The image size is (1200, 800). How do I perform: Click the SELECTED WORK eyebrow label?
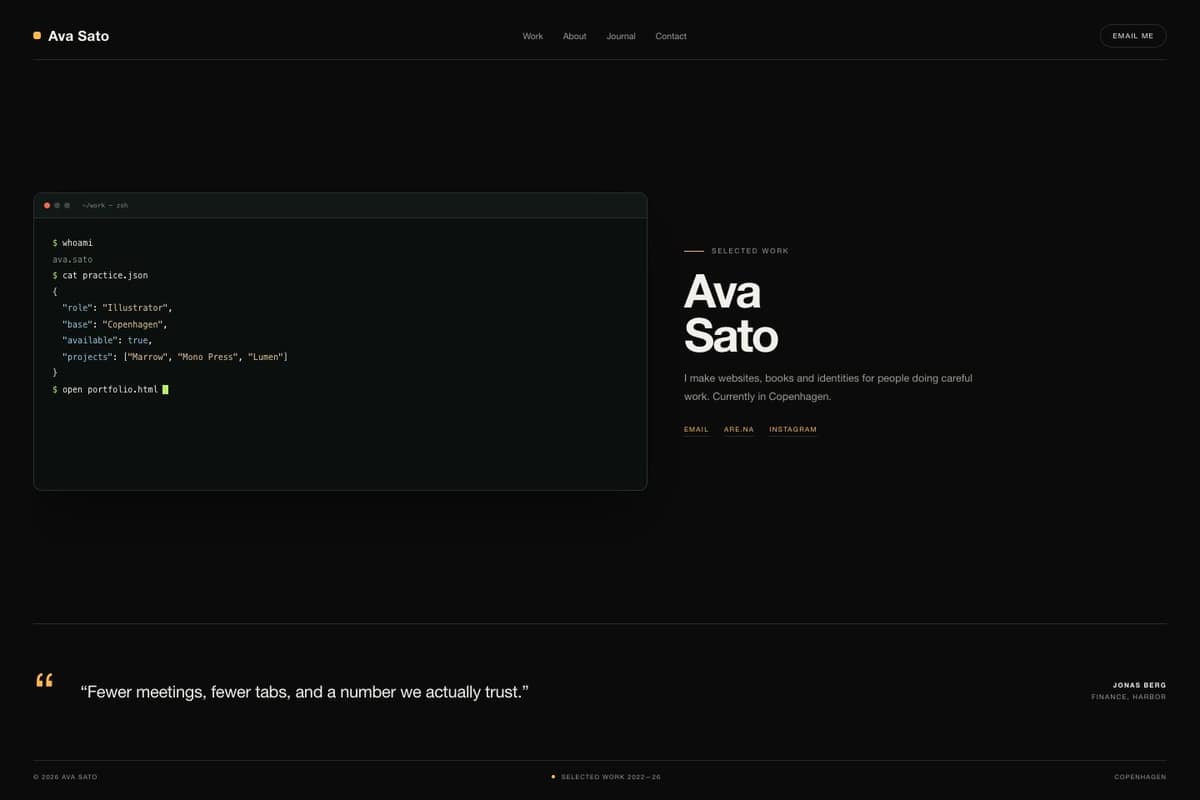[750, 251]
